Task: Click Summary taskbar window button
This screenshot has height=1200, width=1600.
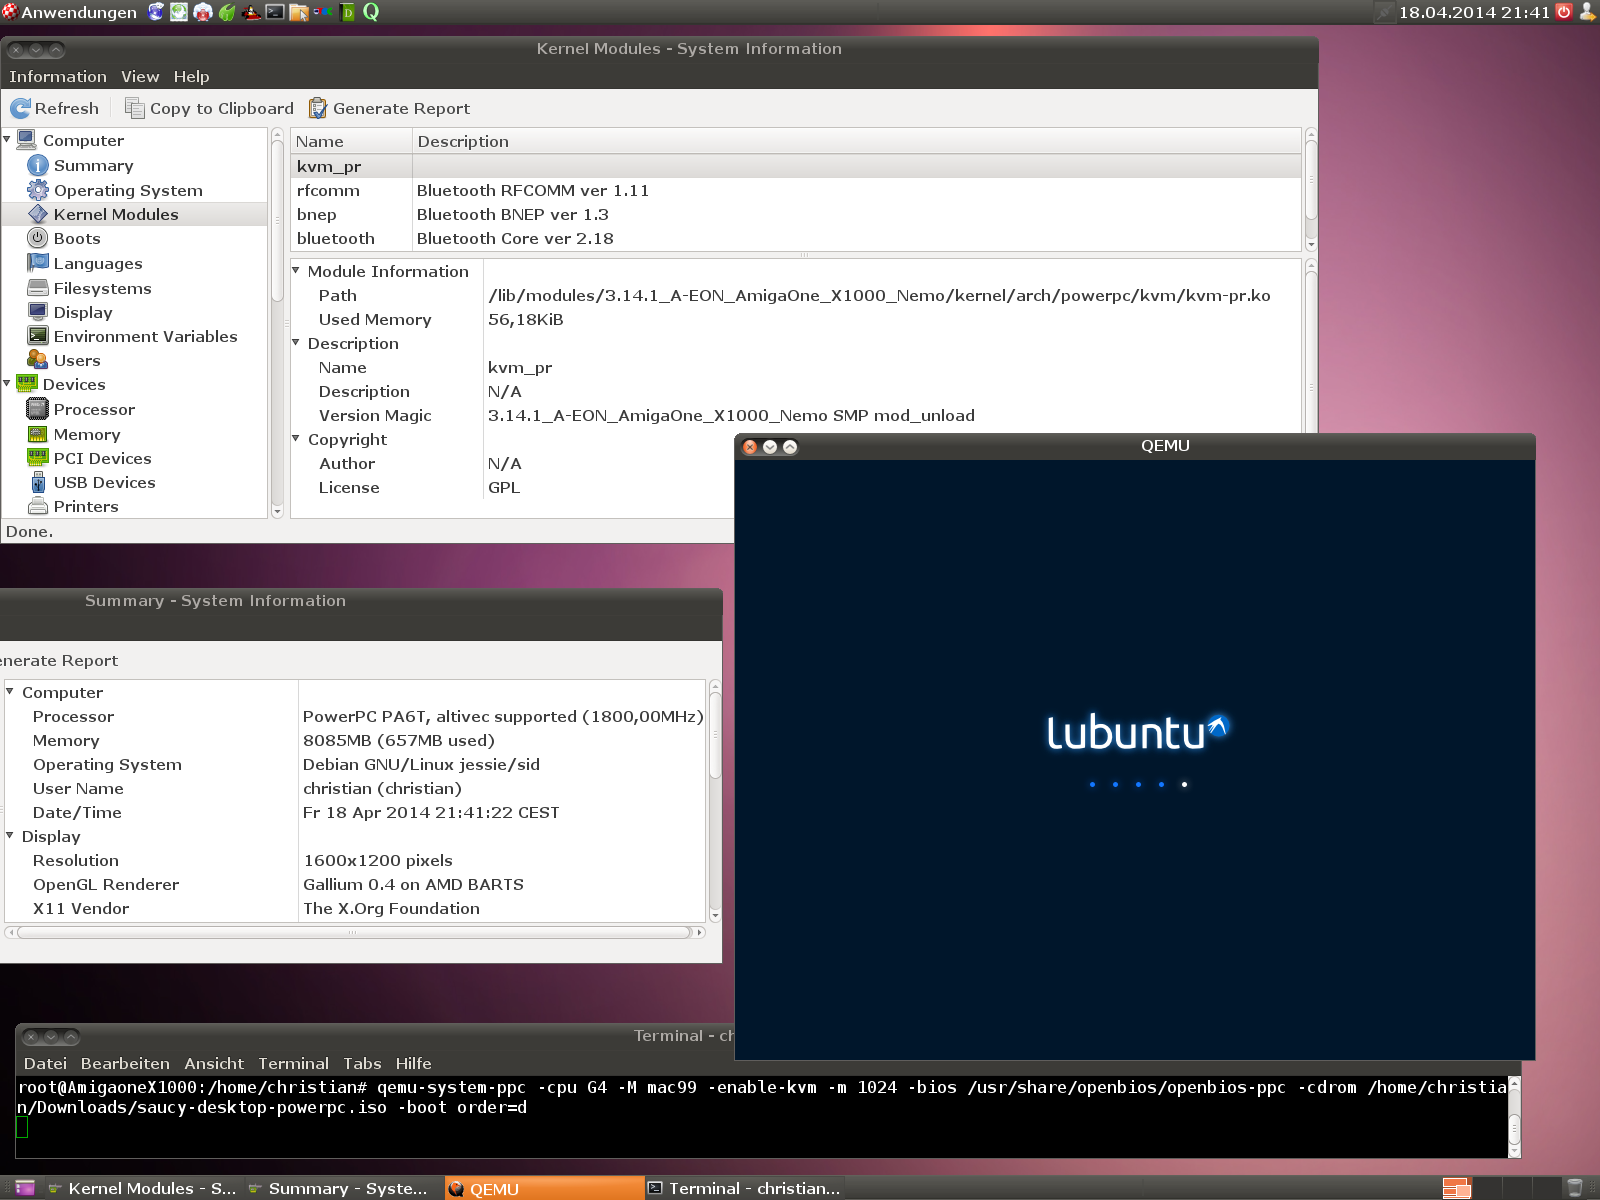Action: (x=338, y=1188)
